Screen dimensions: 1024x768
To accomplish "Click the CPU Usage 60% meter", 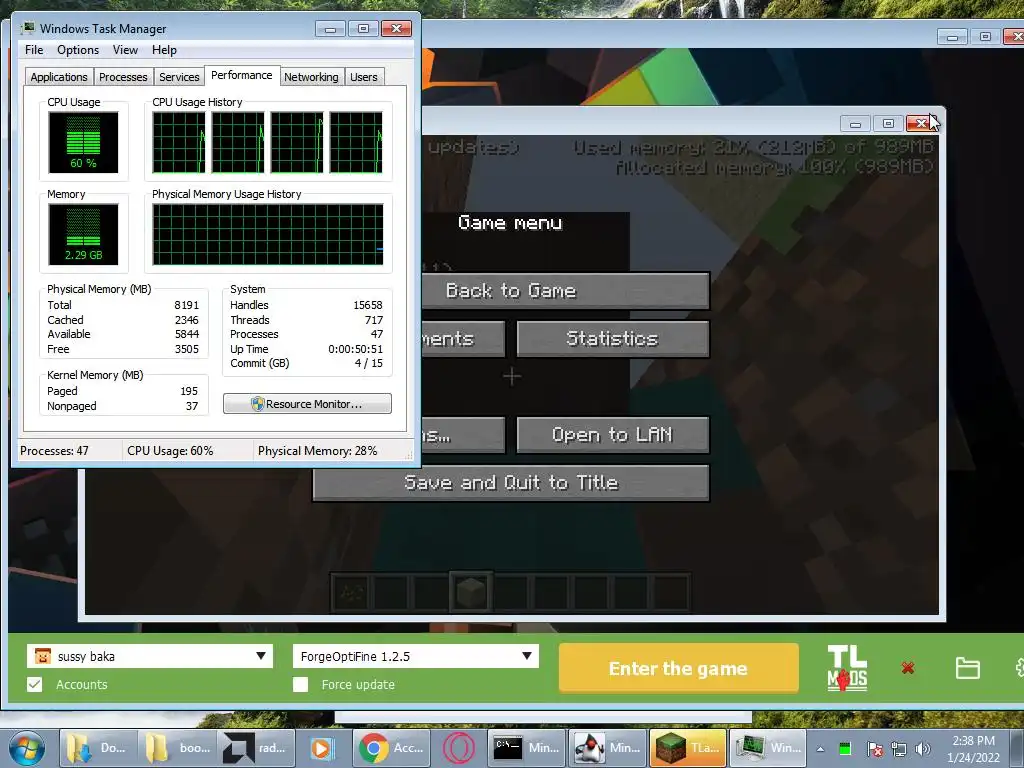I will [83, 142].
